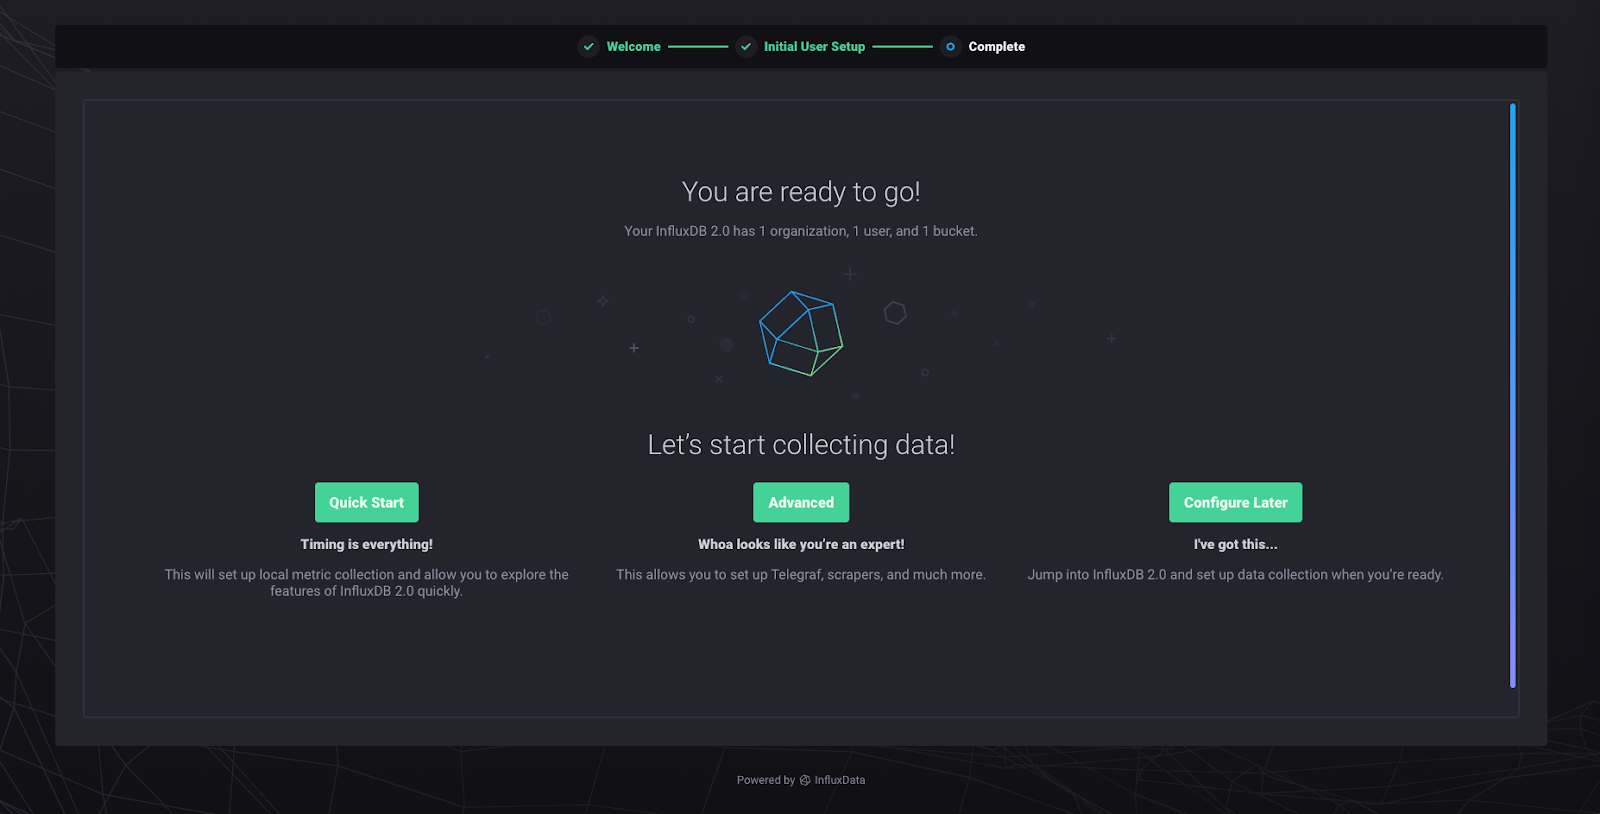Click the "You are ready to go!" heading

(801, 192)
